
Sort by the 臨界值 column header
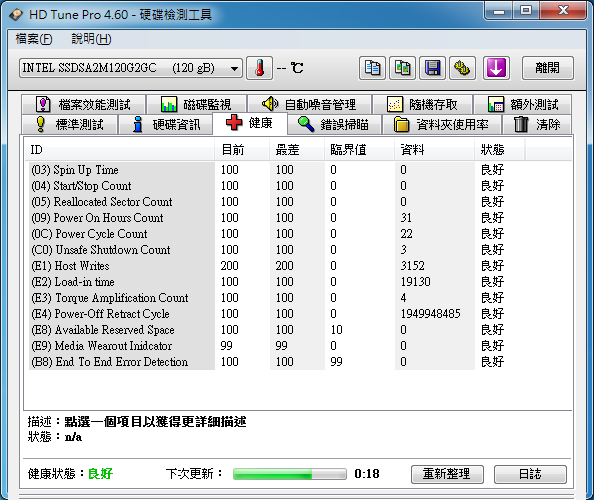pos(360,150)
